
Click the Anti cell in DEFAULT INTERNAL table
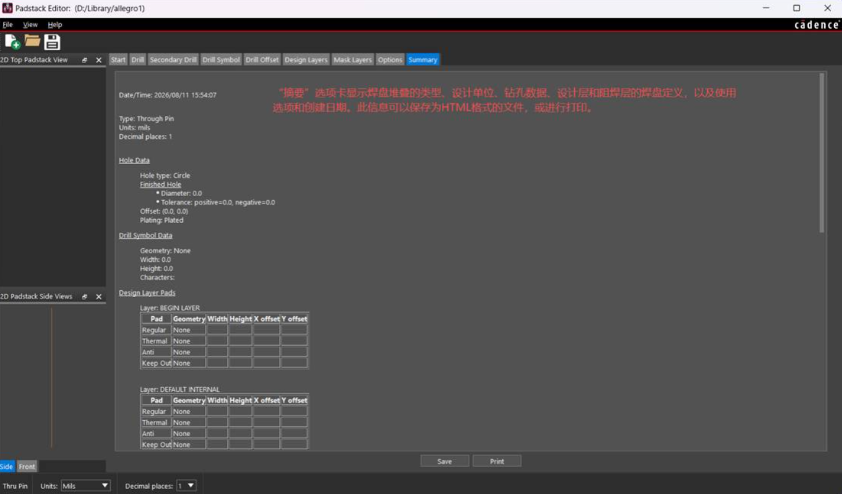coord(156,433)
